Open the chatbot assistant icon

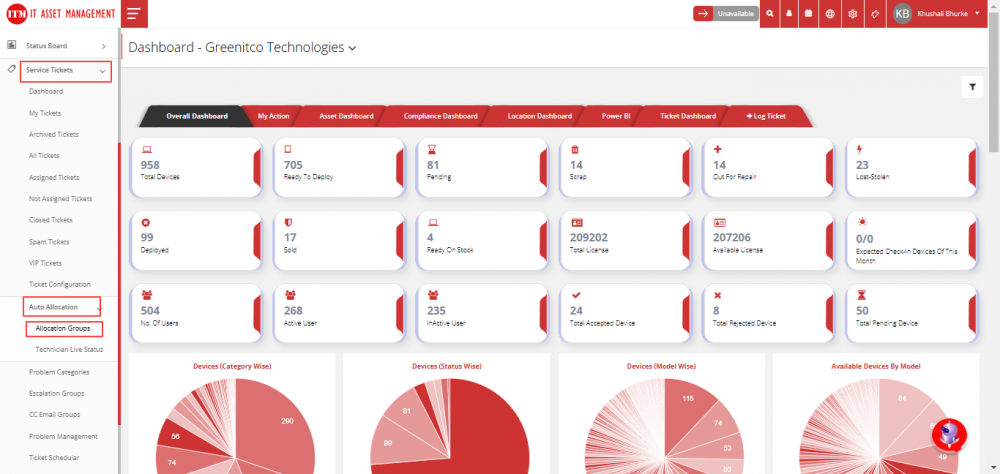pos(947,434)
